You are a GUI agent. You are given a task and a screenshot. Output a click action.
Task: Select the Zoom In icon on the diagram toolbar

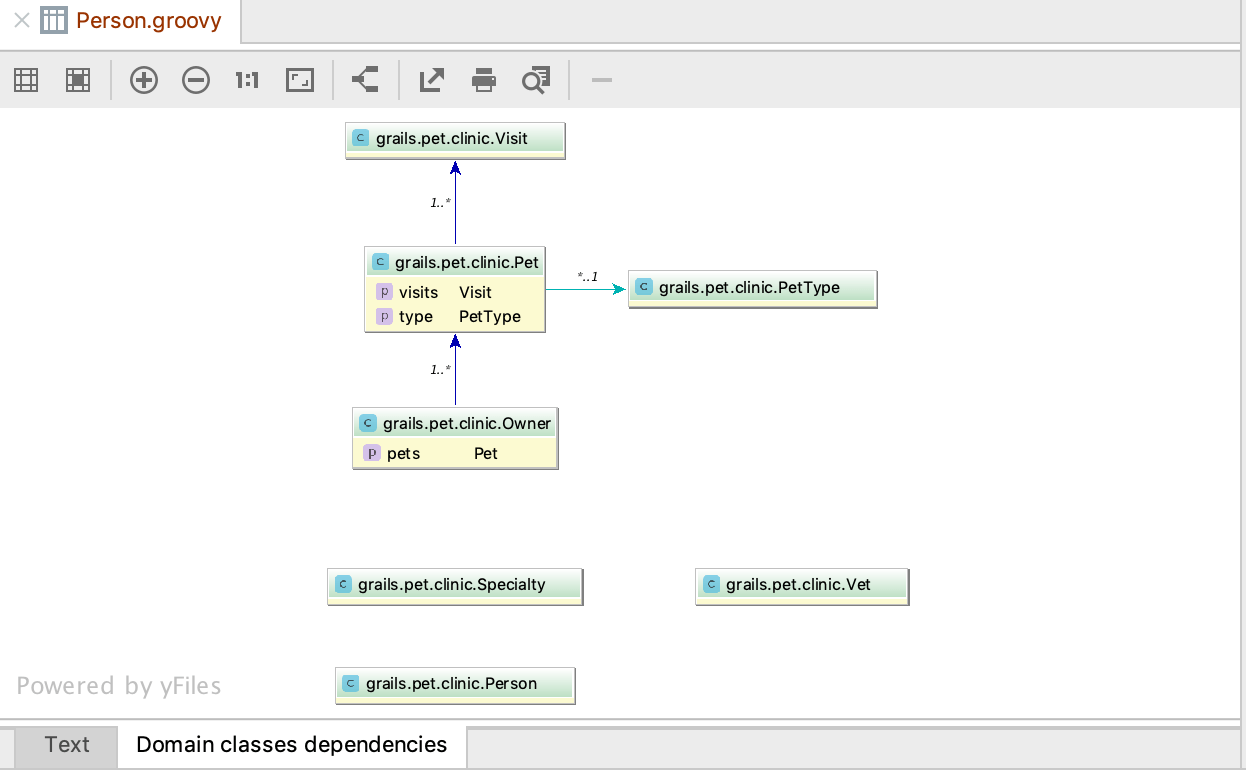click(x=143, y=79)
